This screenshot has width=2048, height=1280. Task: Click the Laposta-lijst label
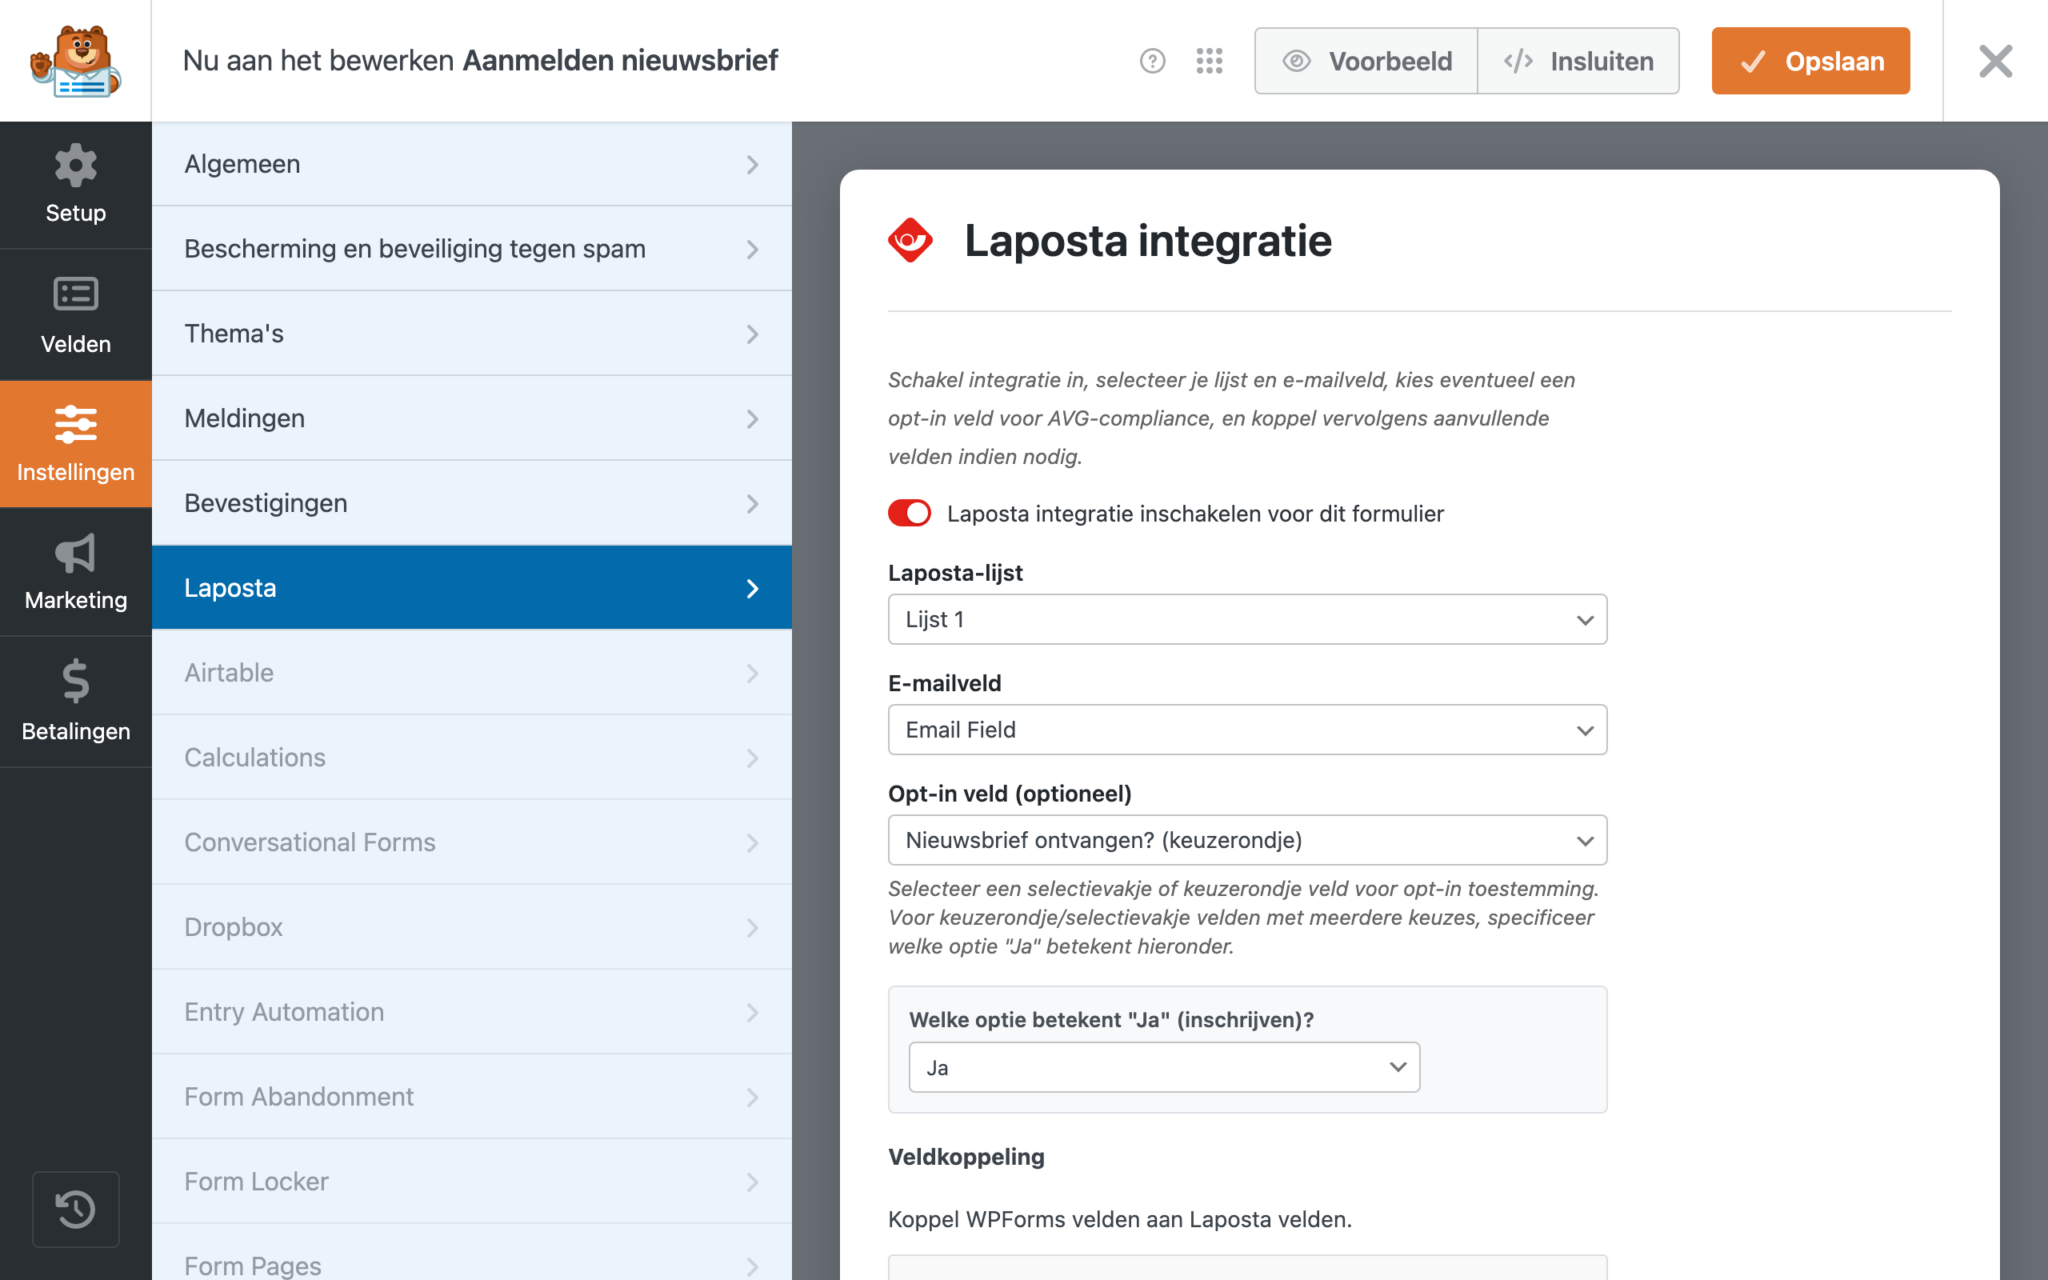[955, 573]
